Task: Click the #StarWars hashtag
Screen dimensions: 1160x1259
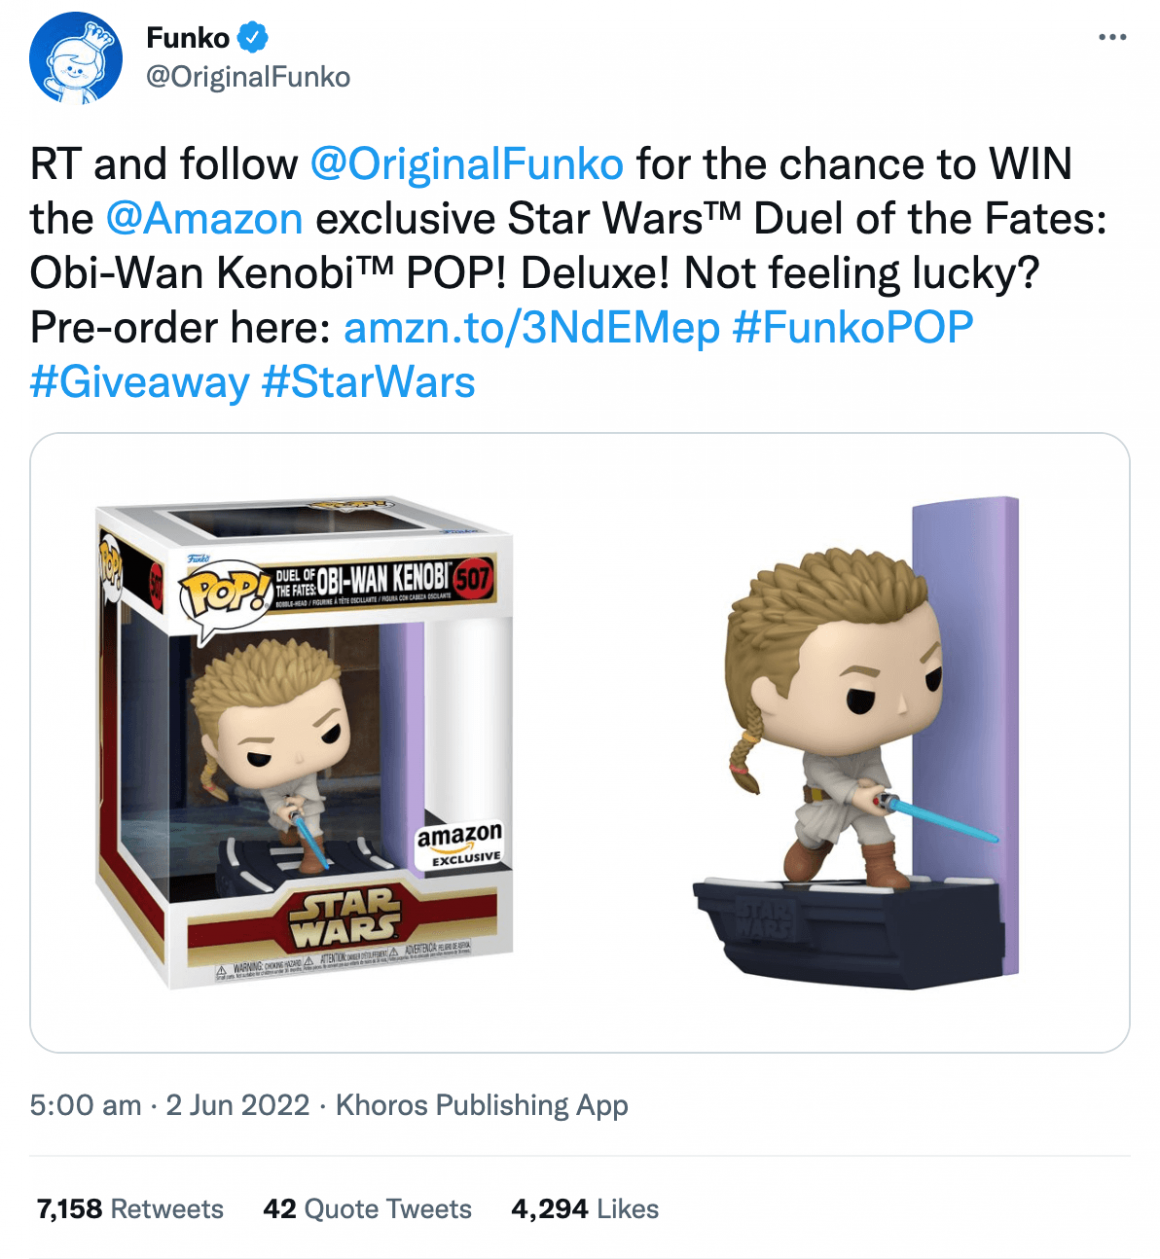Action: click(368, 383)
